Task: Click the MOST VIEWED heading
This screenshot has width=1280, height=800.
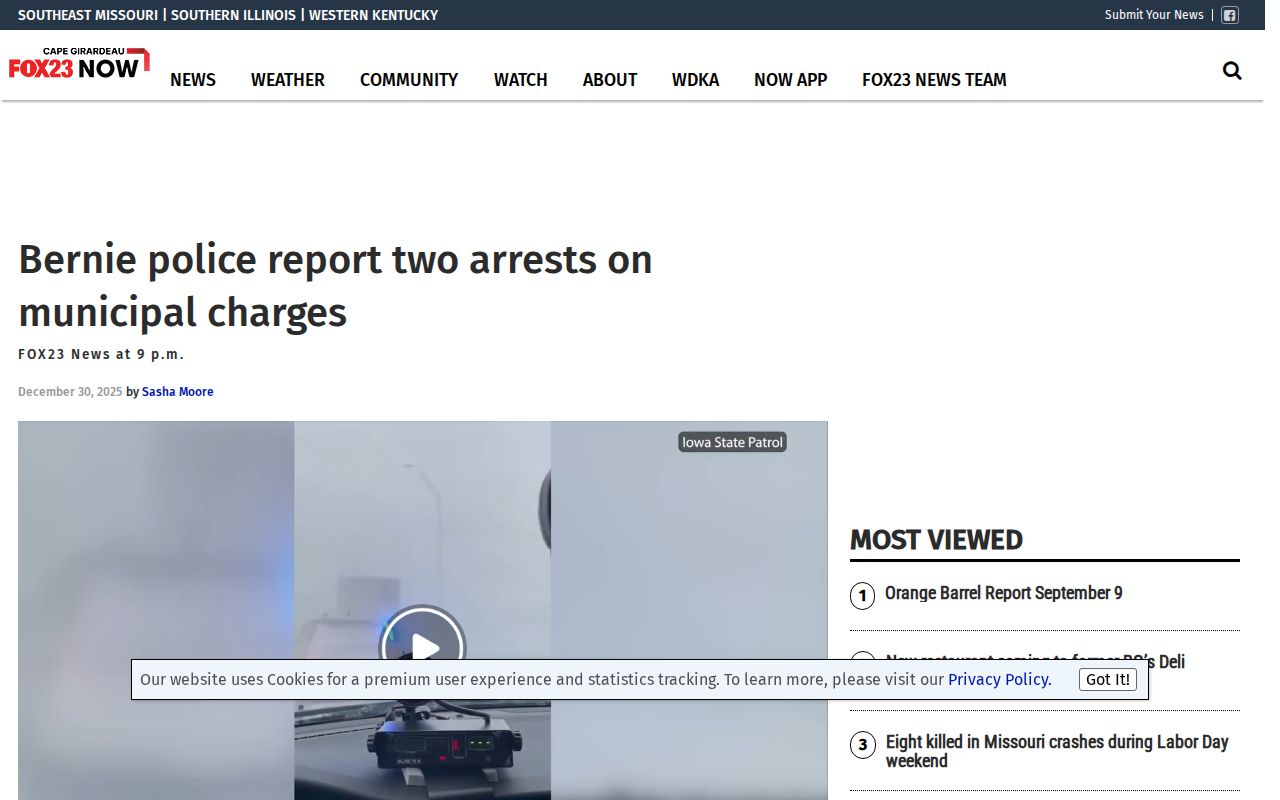Action: point(936,540)
